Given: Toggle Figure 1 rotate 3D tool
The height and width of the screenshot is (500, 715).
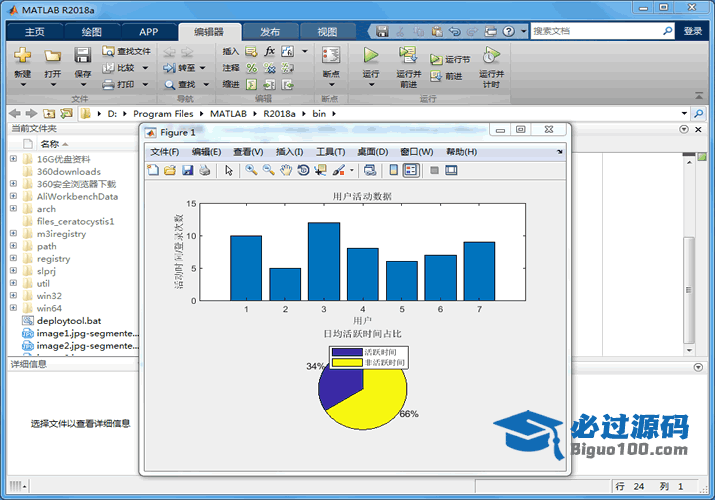Looking at the screenshot, I should [303, 170].
